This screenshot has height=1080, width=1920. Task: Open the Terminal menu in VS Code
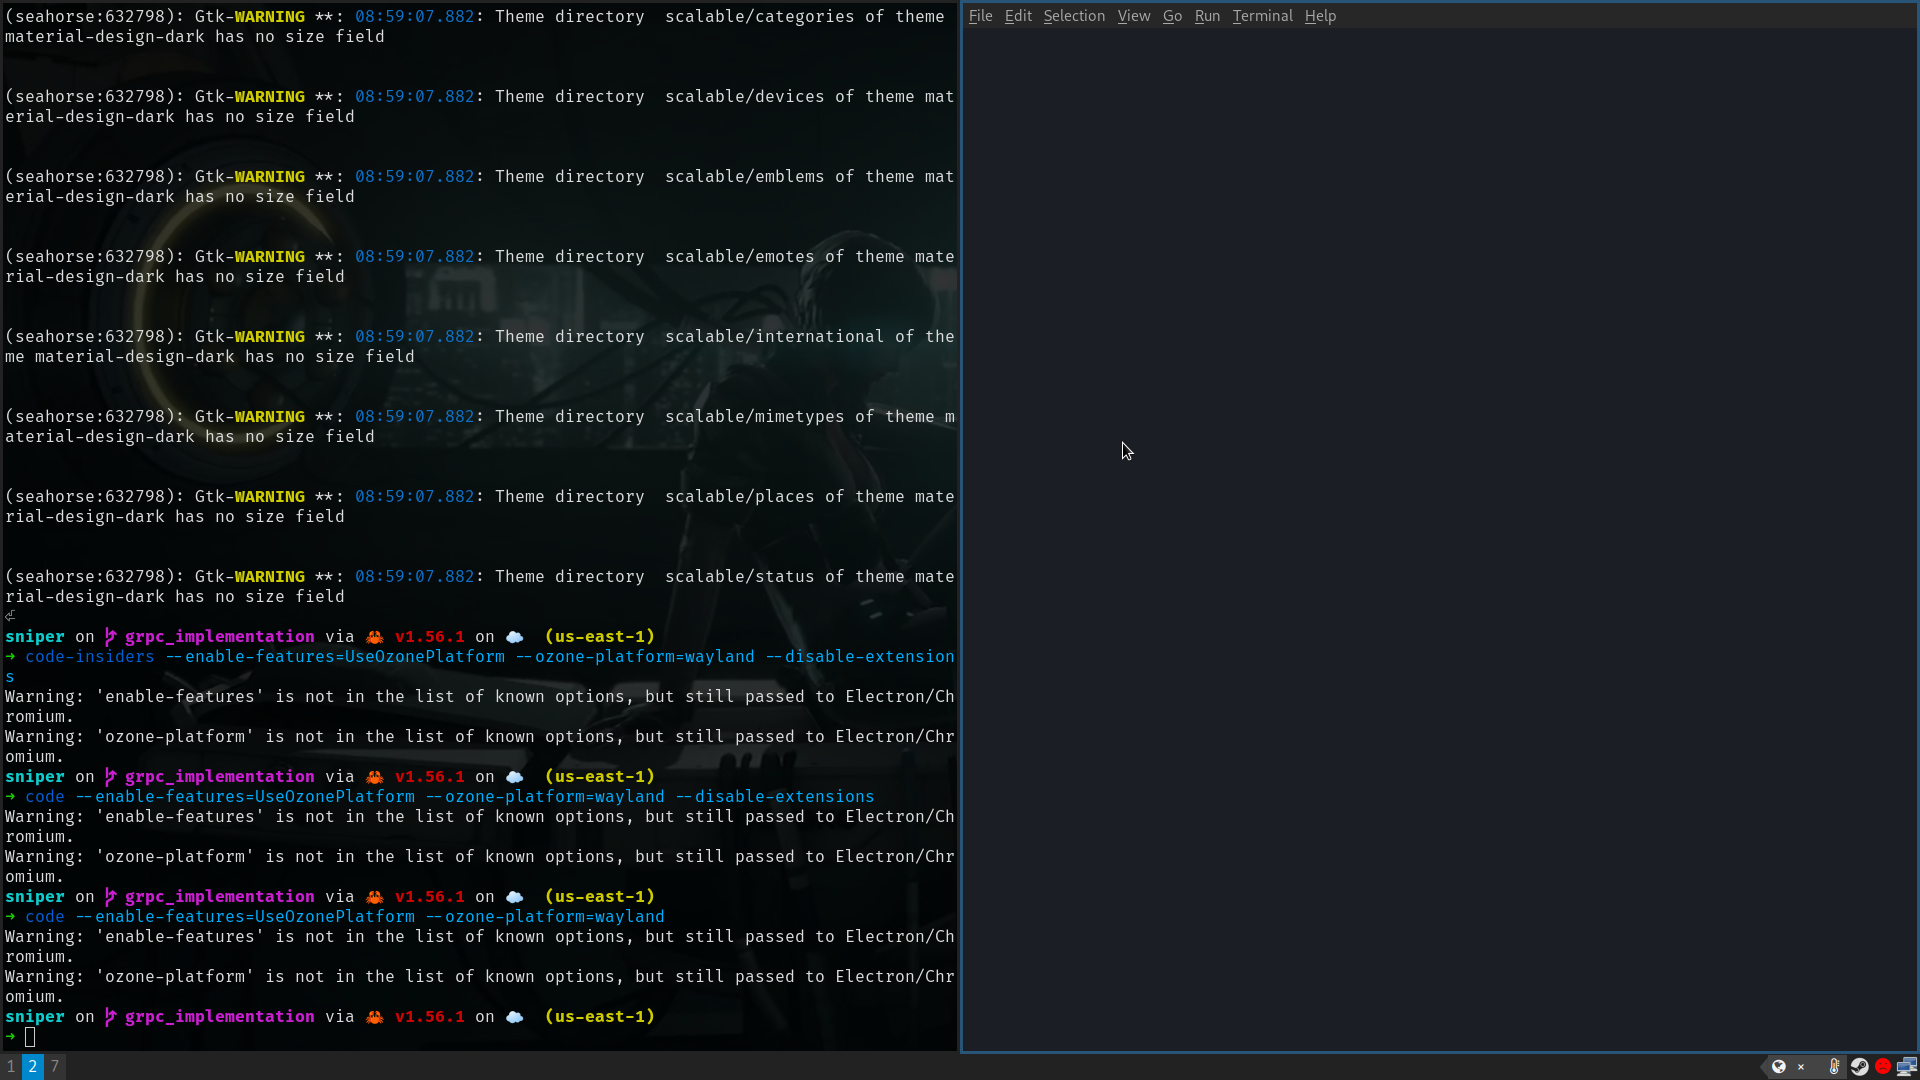(1262, 16)
